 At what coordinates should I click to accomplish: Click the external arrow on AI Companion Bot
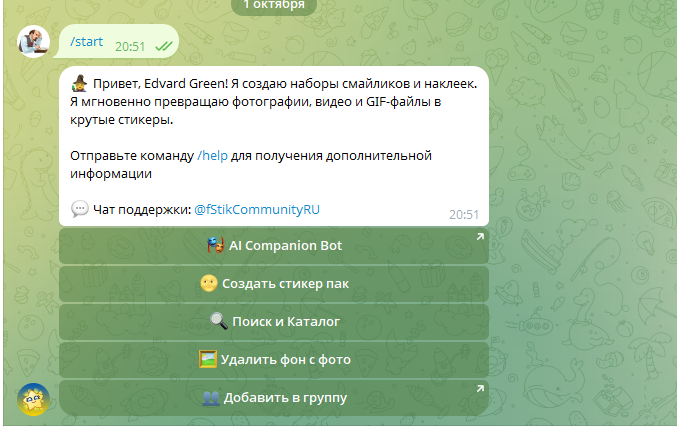[x=479, y=237]
